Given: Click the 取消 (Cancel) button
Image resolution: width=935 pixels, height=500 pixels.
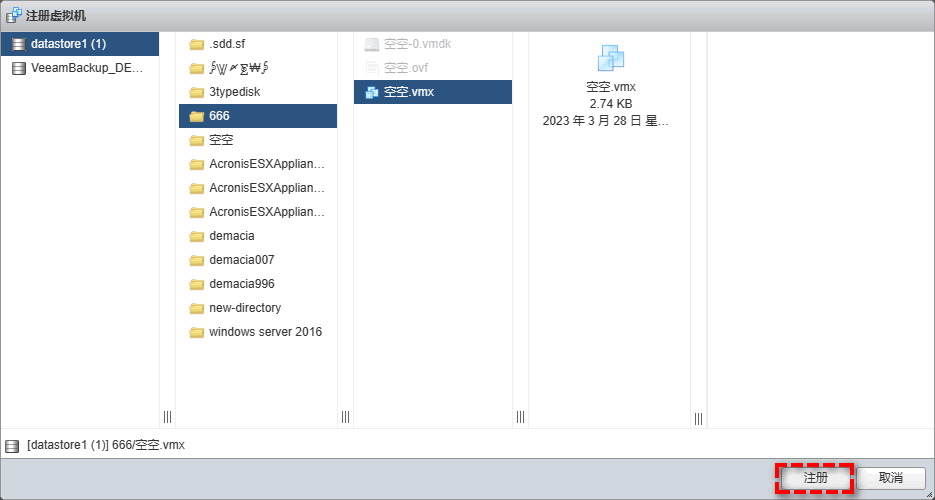Looking at the screenshot, I should pyautogui.click(x=890, y=478).
